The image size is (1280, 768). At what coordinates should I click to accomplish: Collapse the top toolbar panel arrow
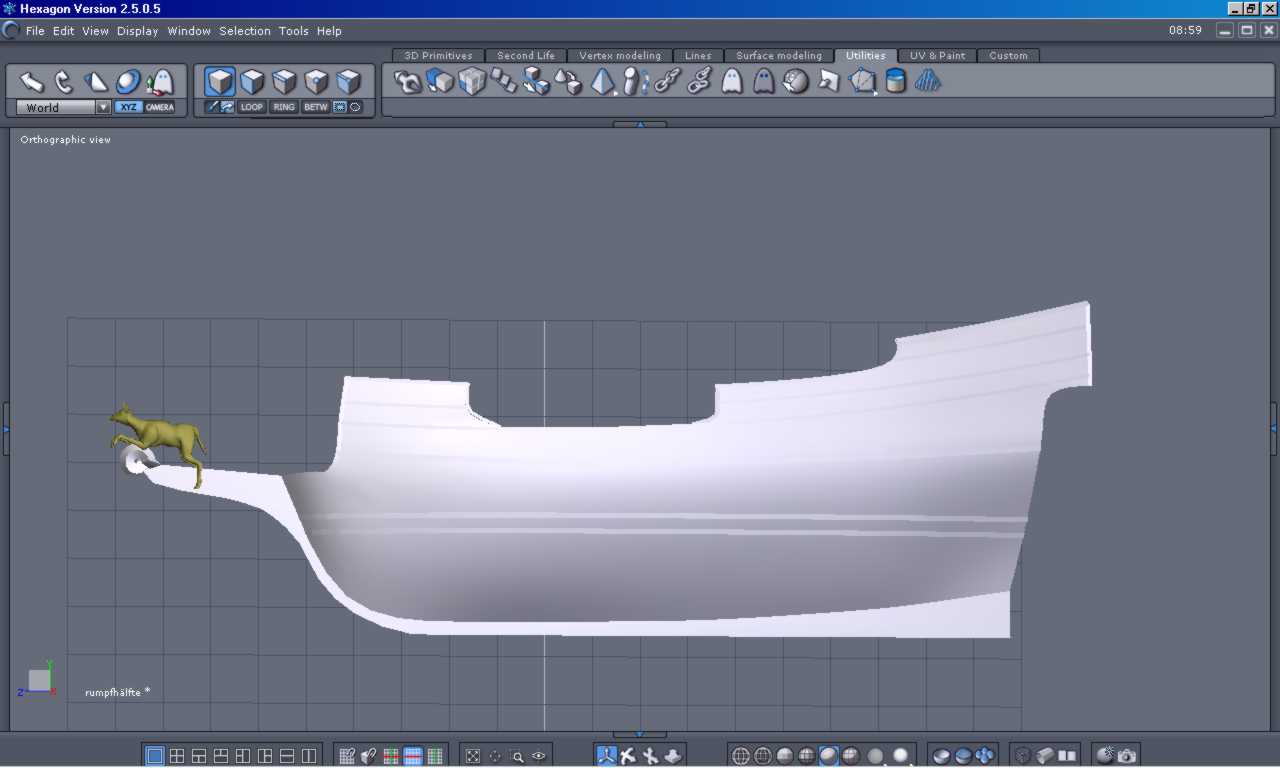pos(640,125)
